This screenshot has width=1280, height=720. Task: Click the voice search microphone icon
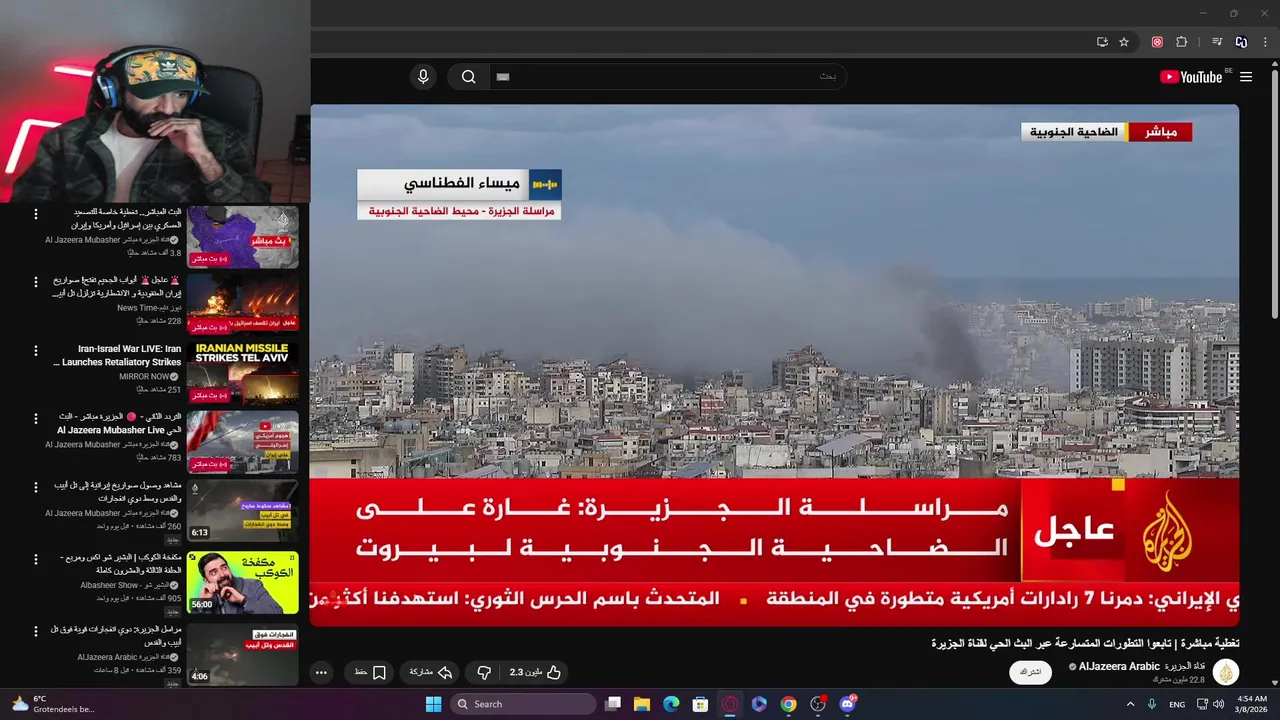pyautogui.click(x=423, y=77)
